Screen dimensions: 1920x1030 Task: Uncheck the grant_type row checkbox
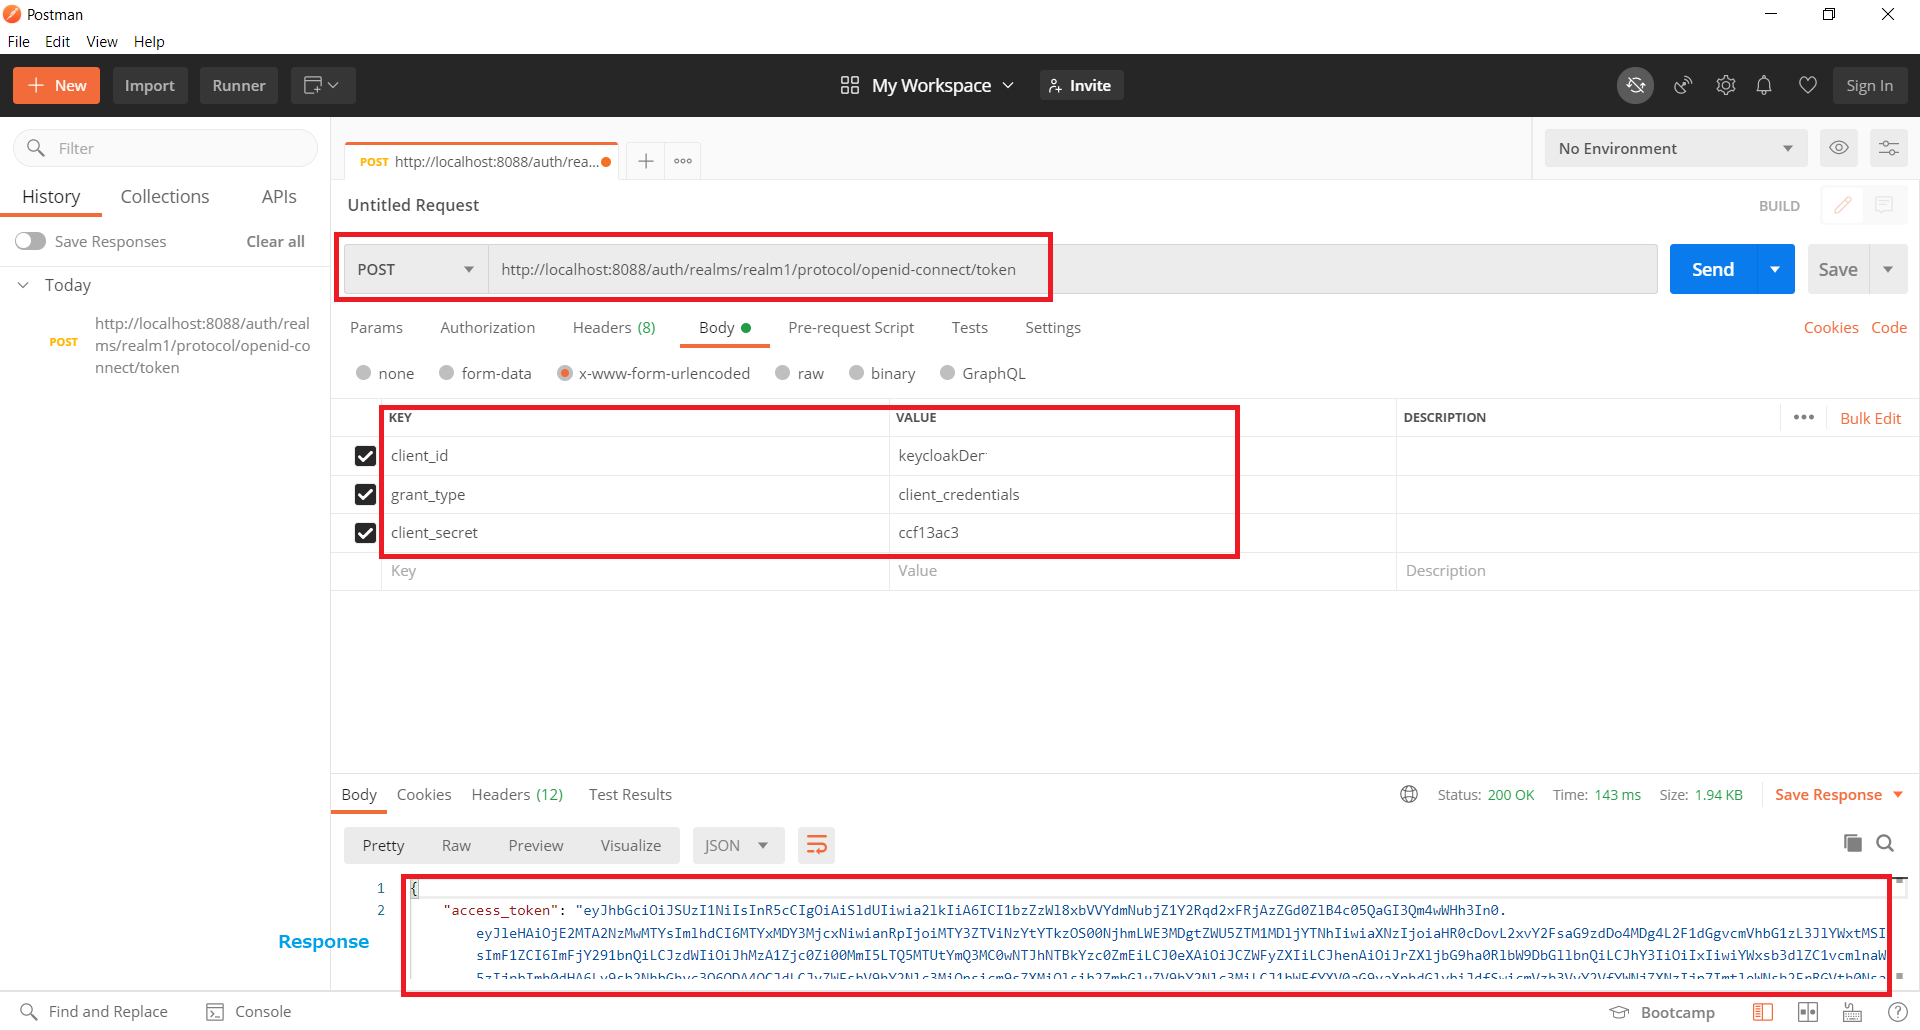pyautogui.click(x=365, y=495)
